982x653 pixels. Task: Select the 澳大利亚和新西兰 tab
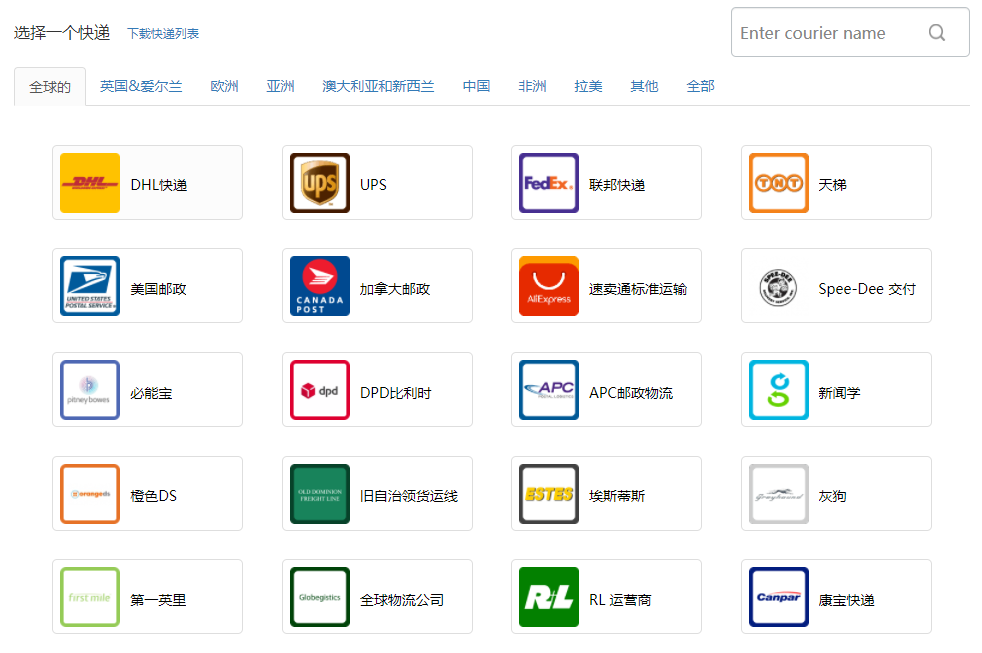point(378,86)
